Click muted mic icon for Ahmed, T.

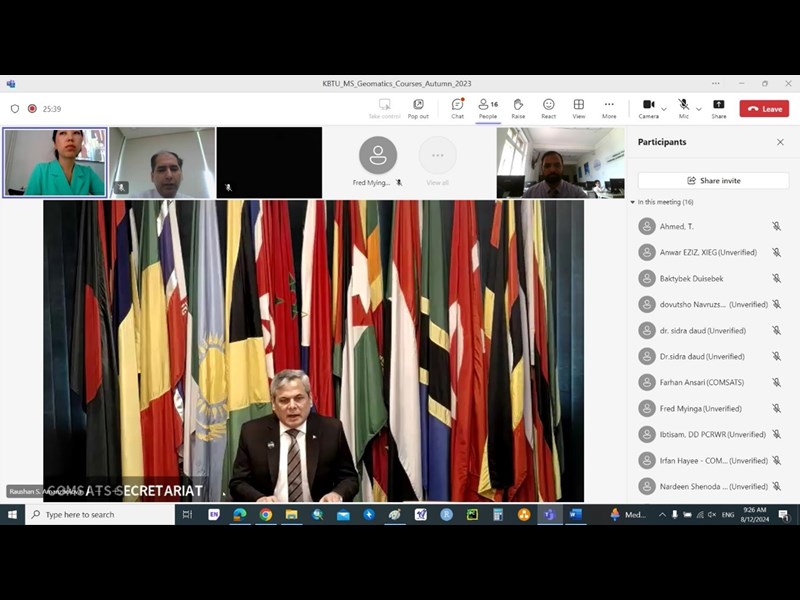point(776,226)
